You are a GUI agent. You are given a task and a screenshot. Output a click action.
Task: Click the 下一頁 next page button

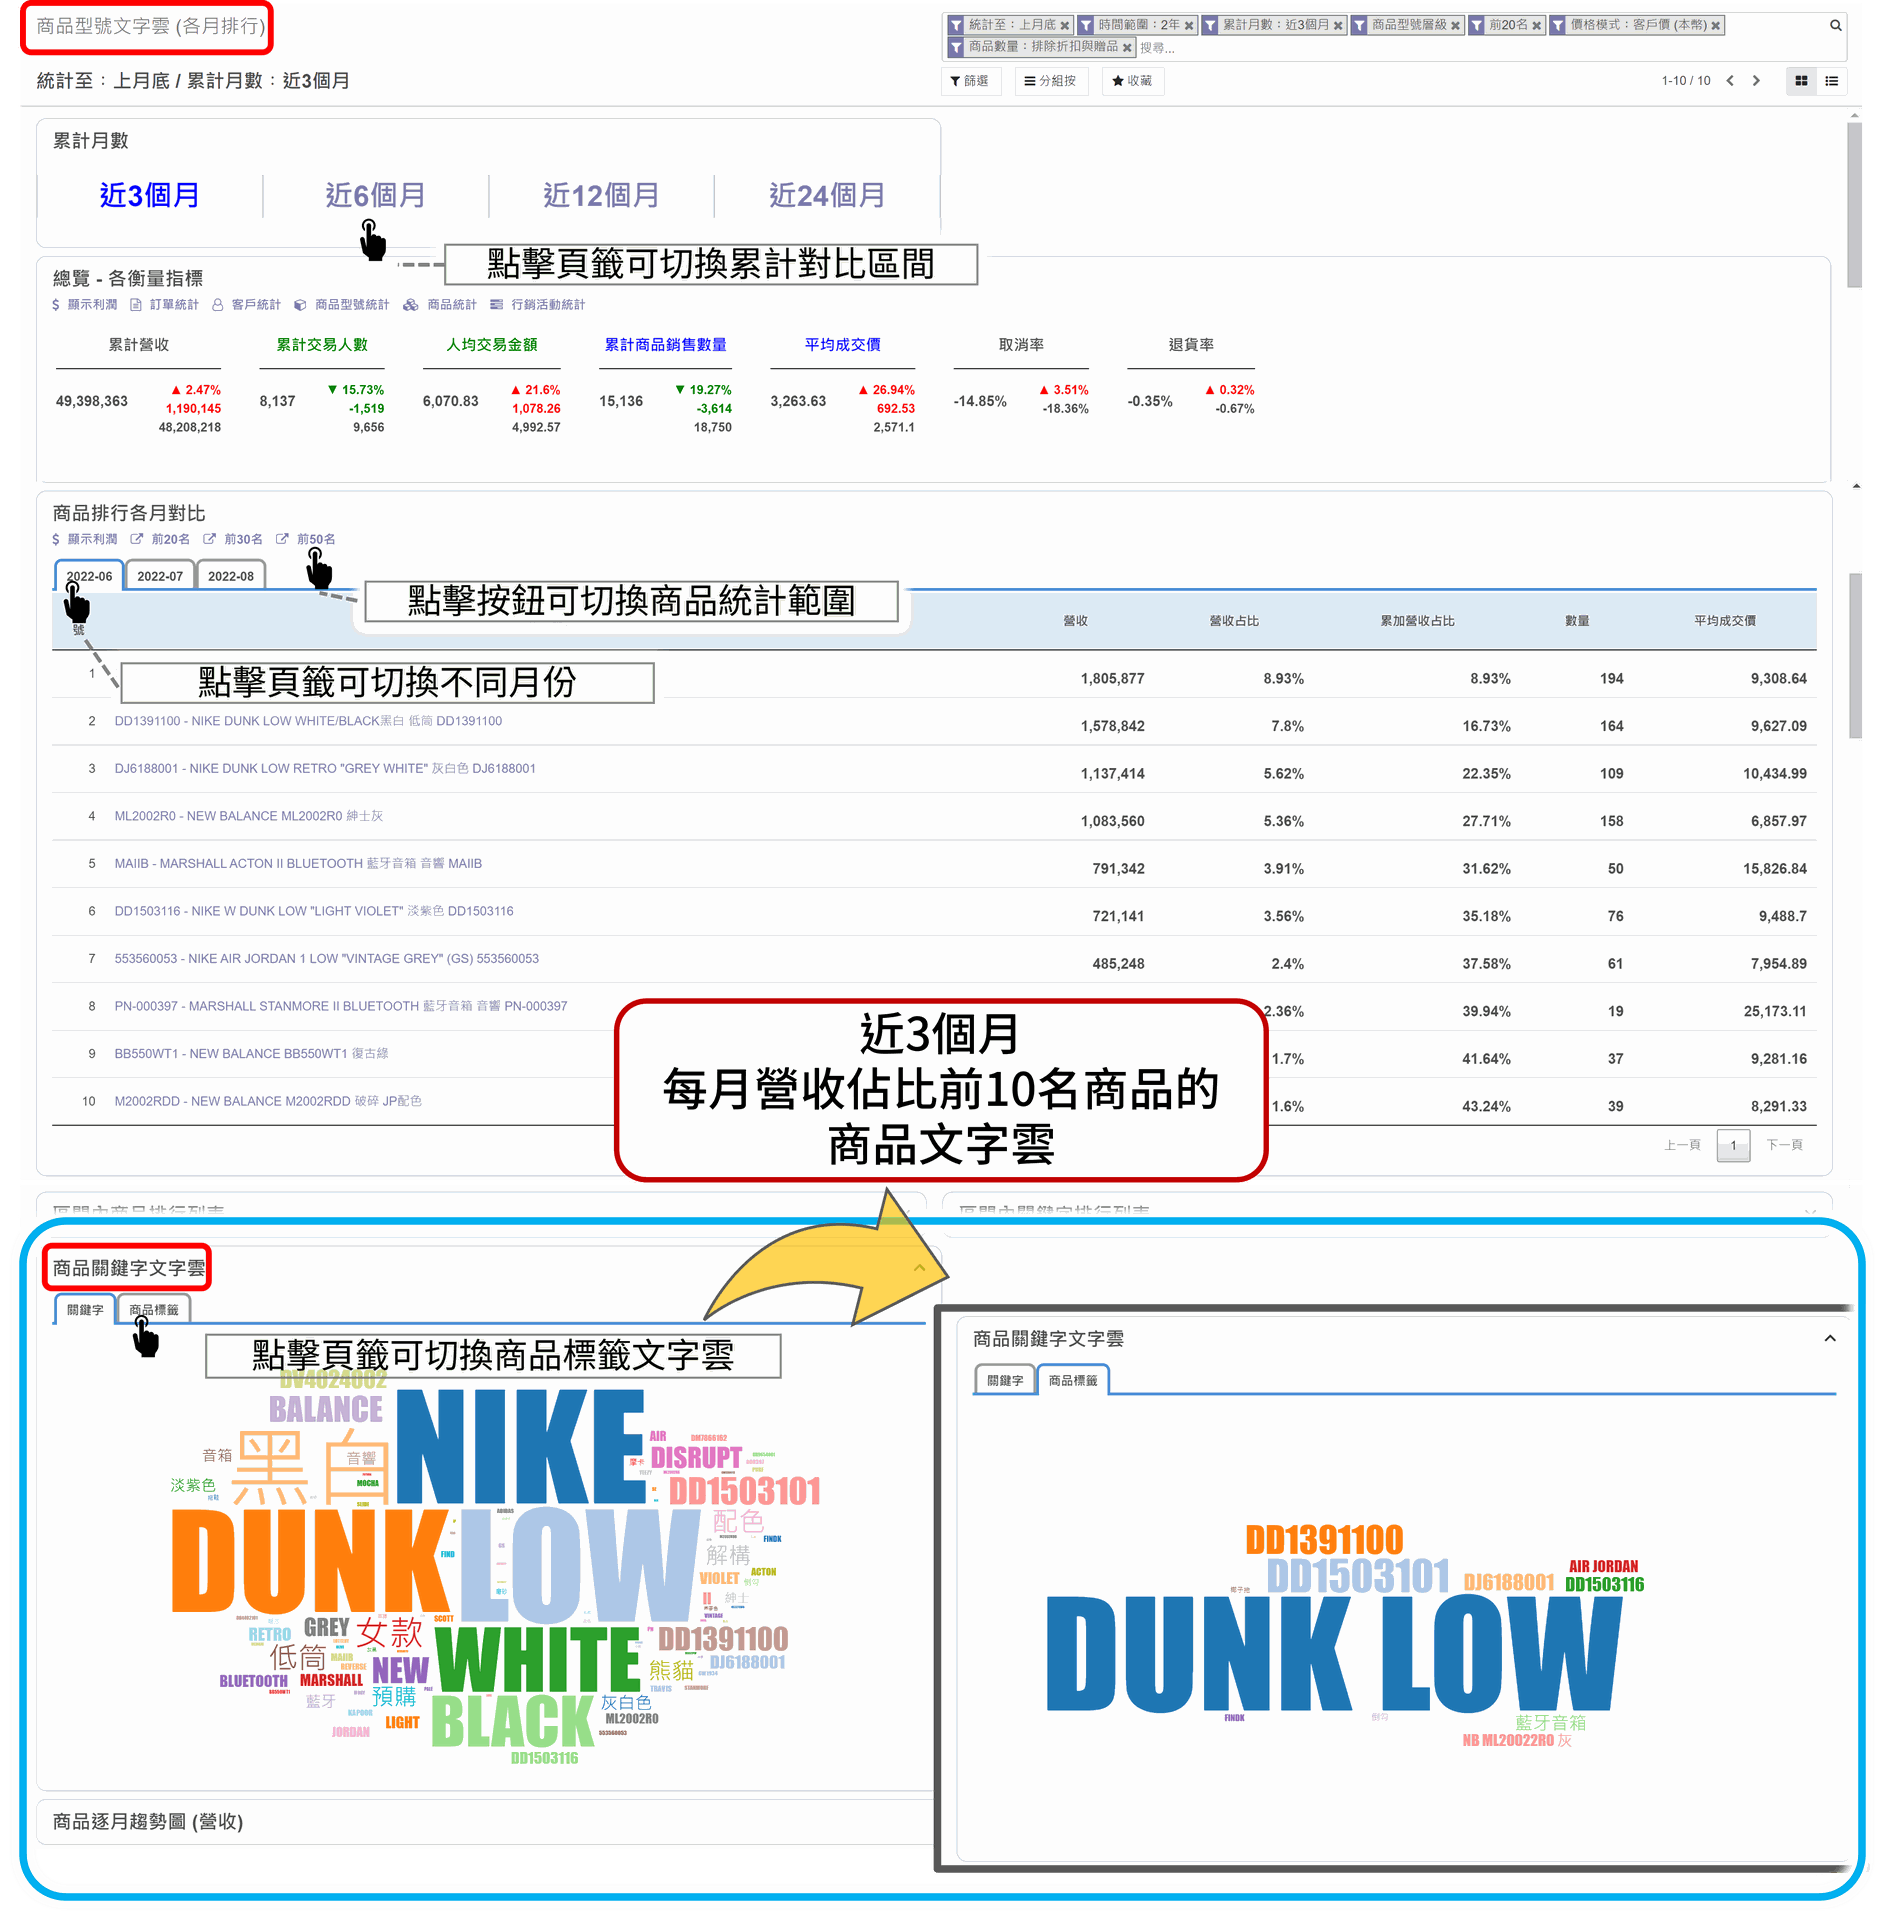coord(1784,1145)
